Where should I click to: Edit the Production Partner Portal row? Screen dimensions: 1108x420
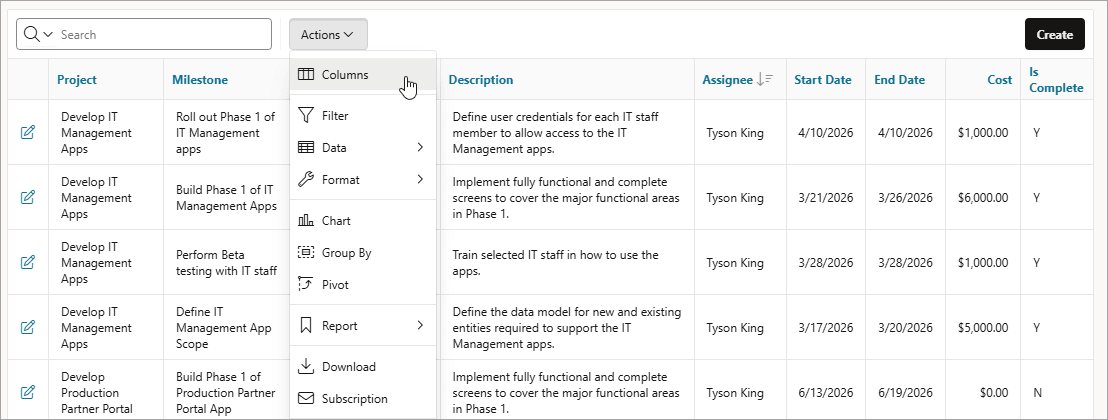(x=28, y=392)
